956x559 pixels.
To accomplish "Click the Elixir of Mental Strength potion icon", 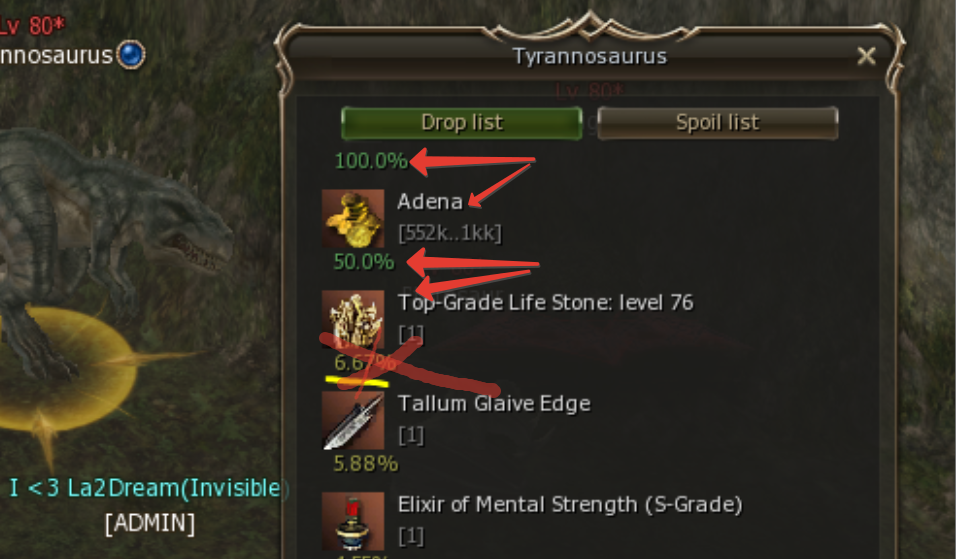I will 353,521.
